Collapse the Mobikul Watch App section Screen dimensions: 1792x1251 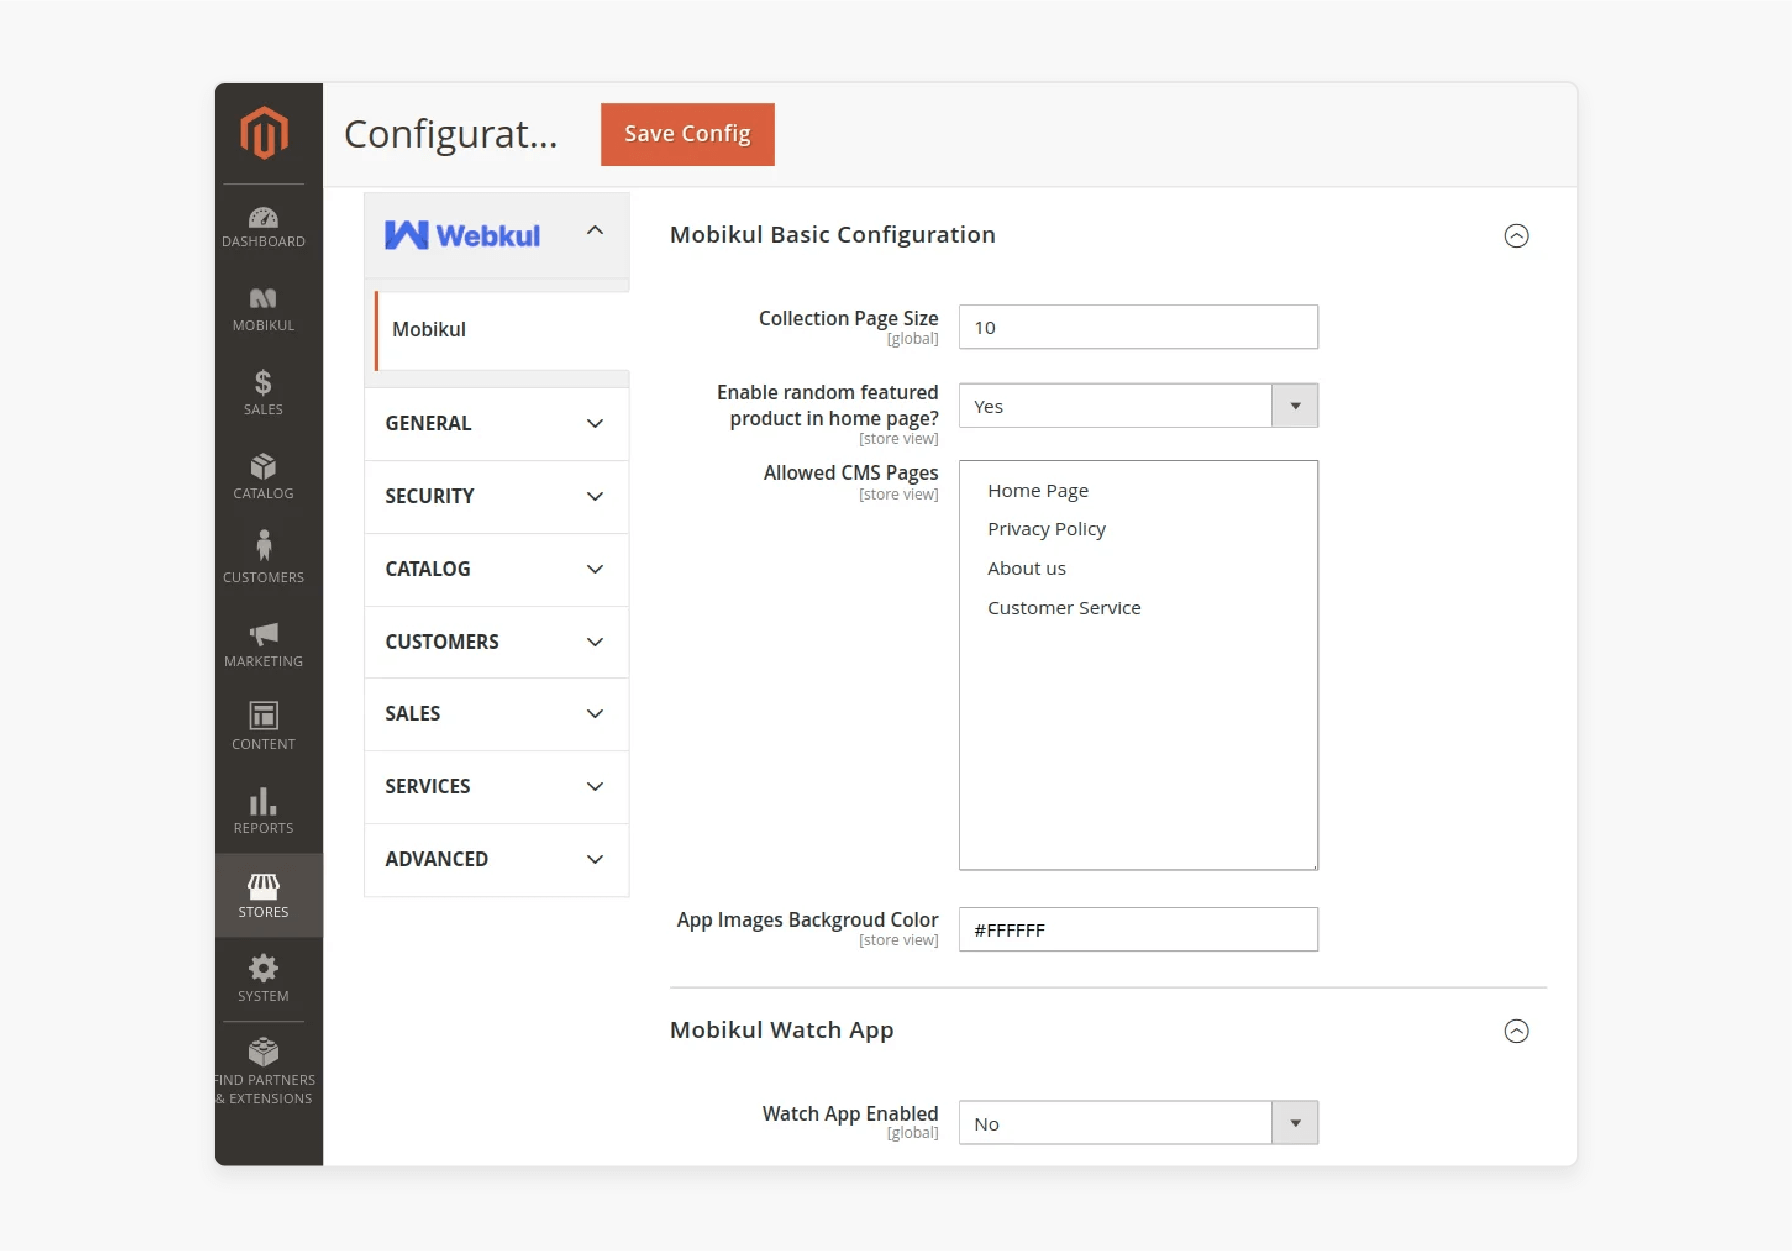pyautogui.click(x=1516, y=1031)
